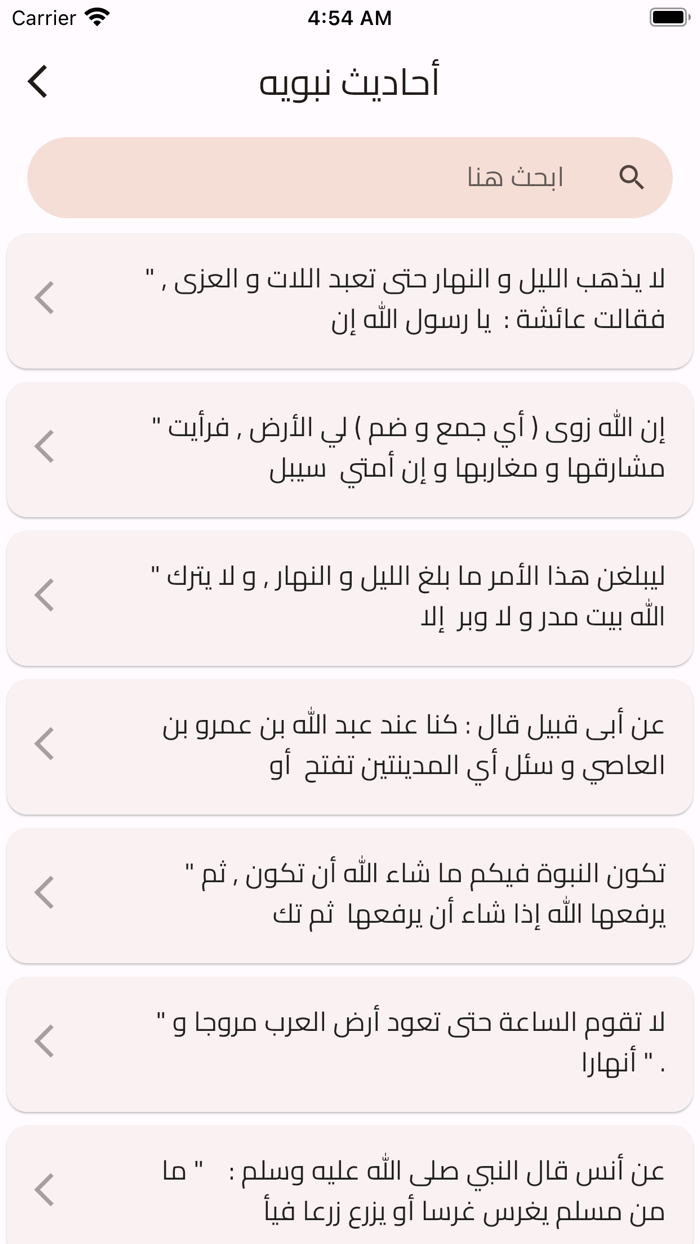Select the أحاديث نبويه title header

pos(350,81)
